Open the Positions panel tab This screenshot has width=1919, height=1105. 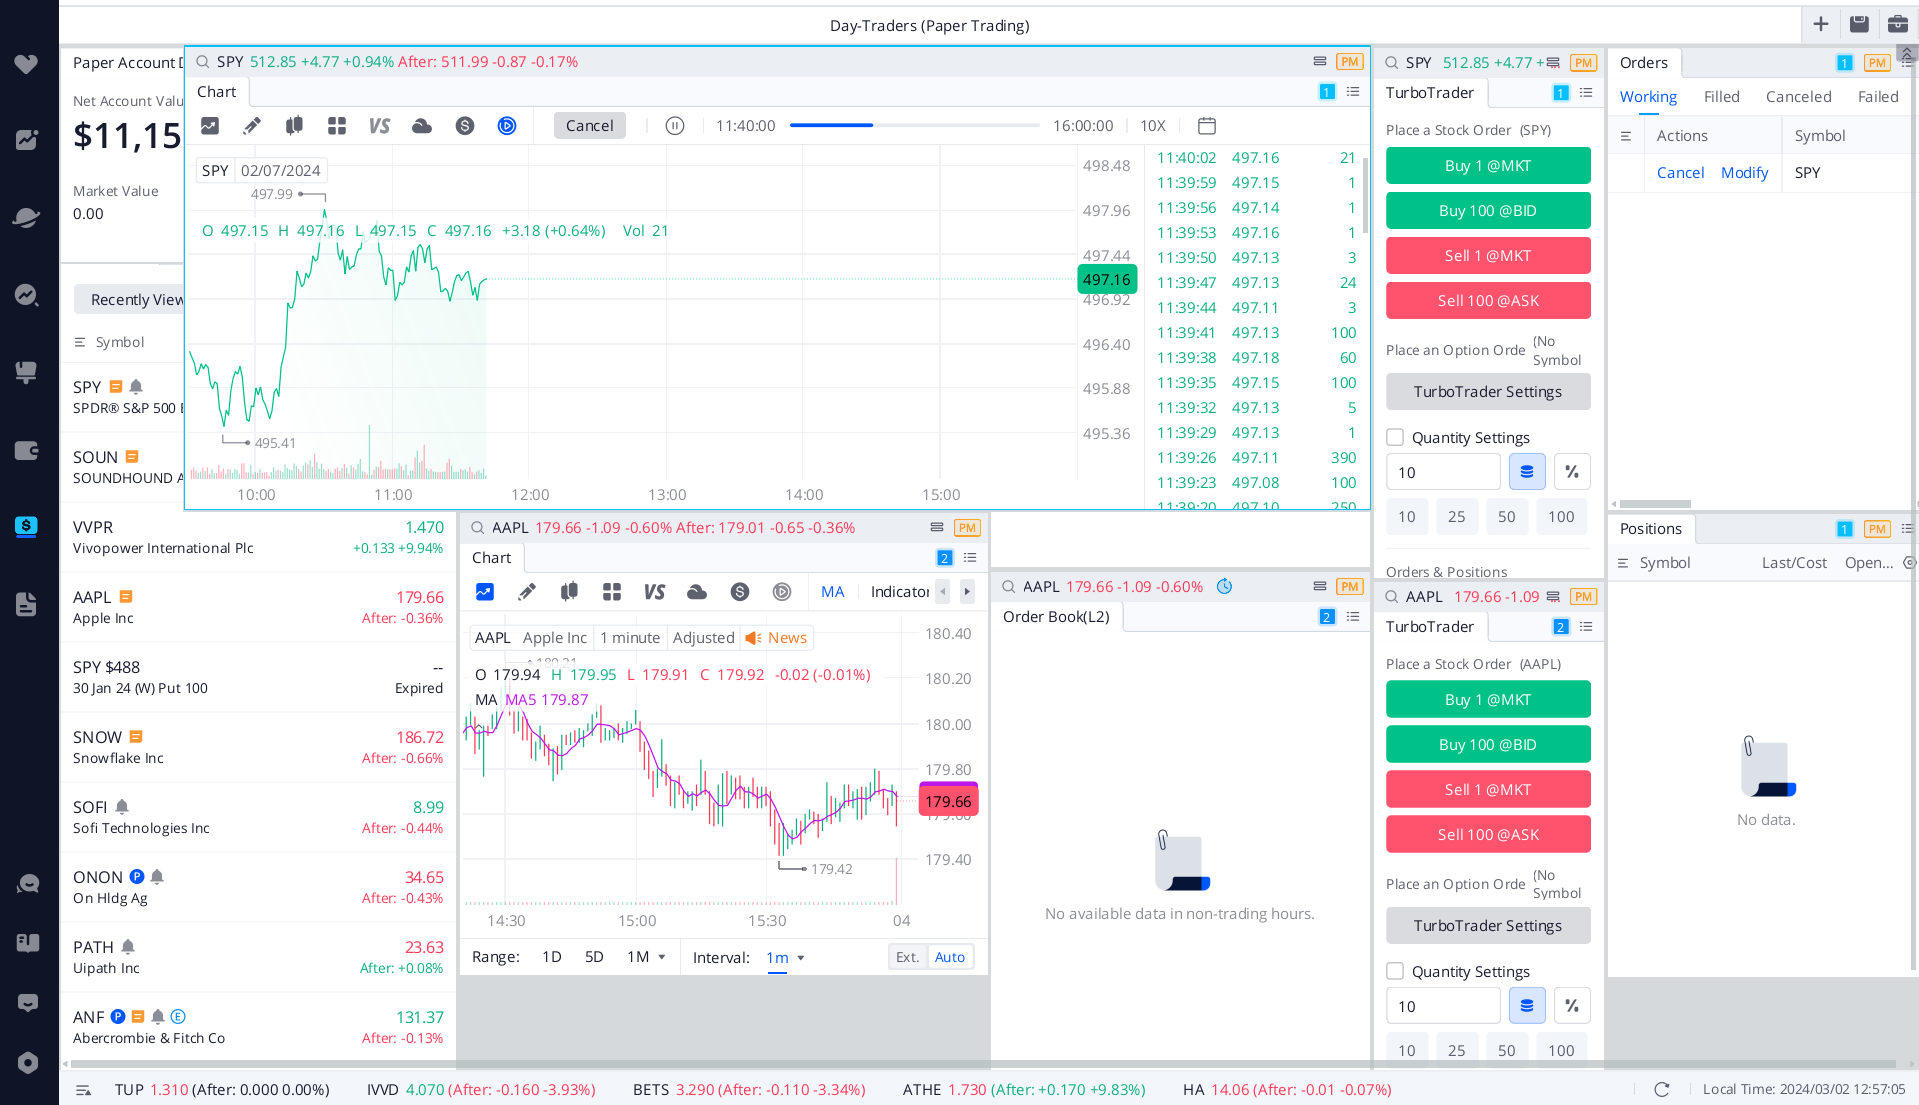click(1650, 528)
